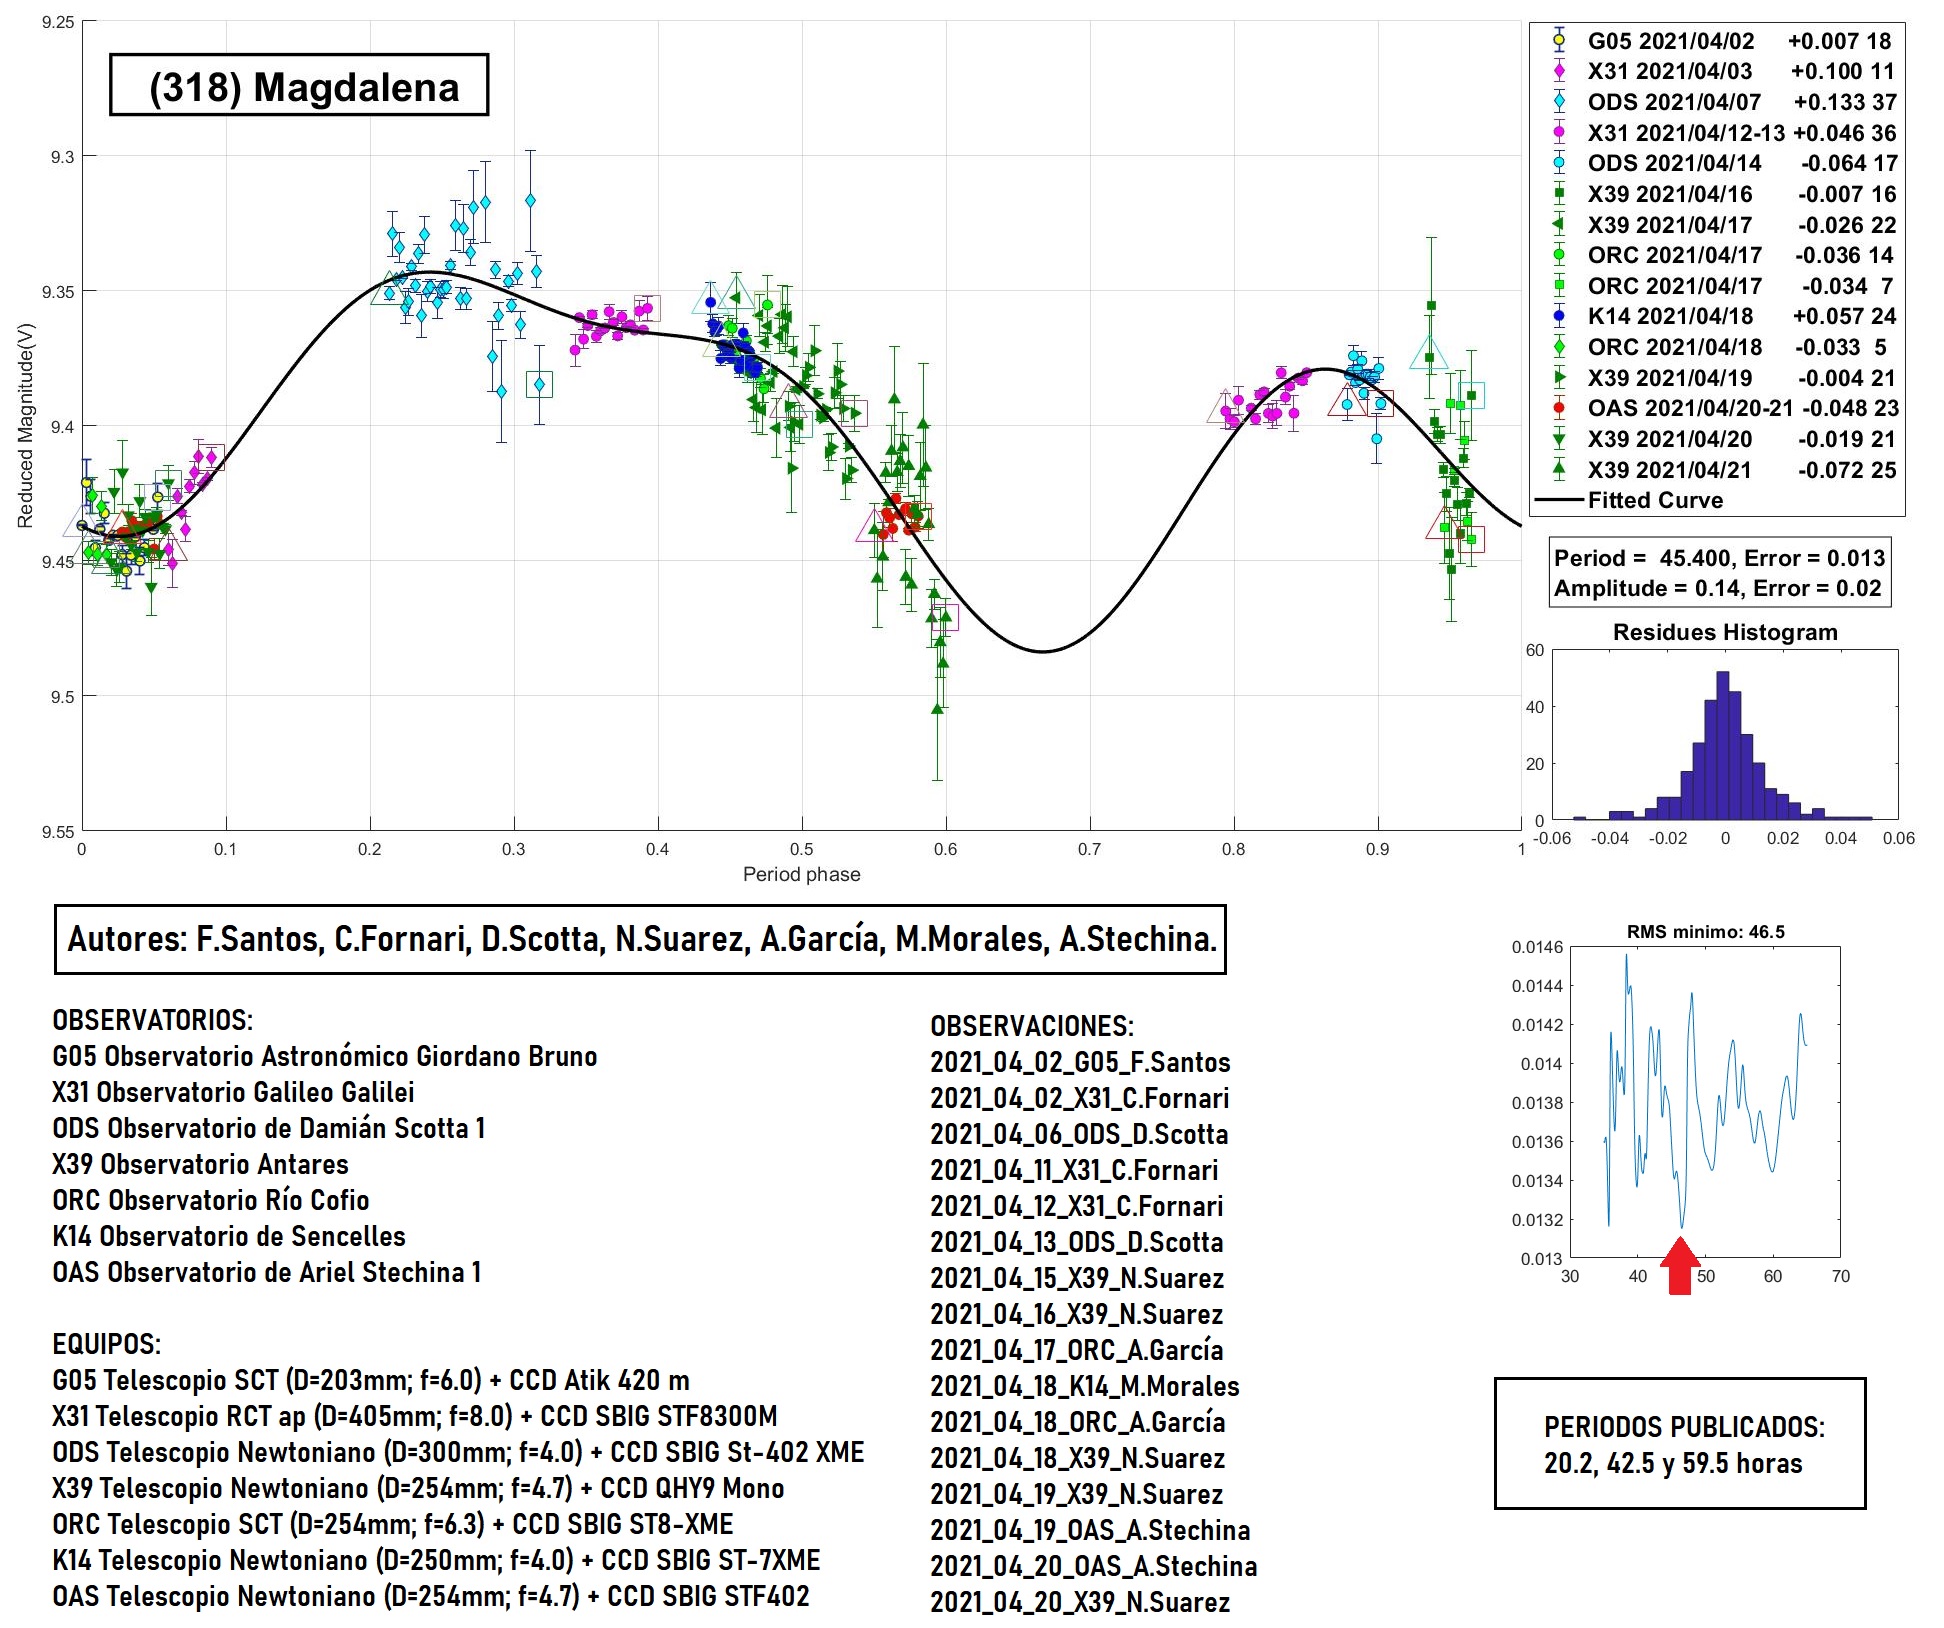Click the blue circle marker for K14
Screen dimensions: 1944x1628
[x=1558, y=316]
